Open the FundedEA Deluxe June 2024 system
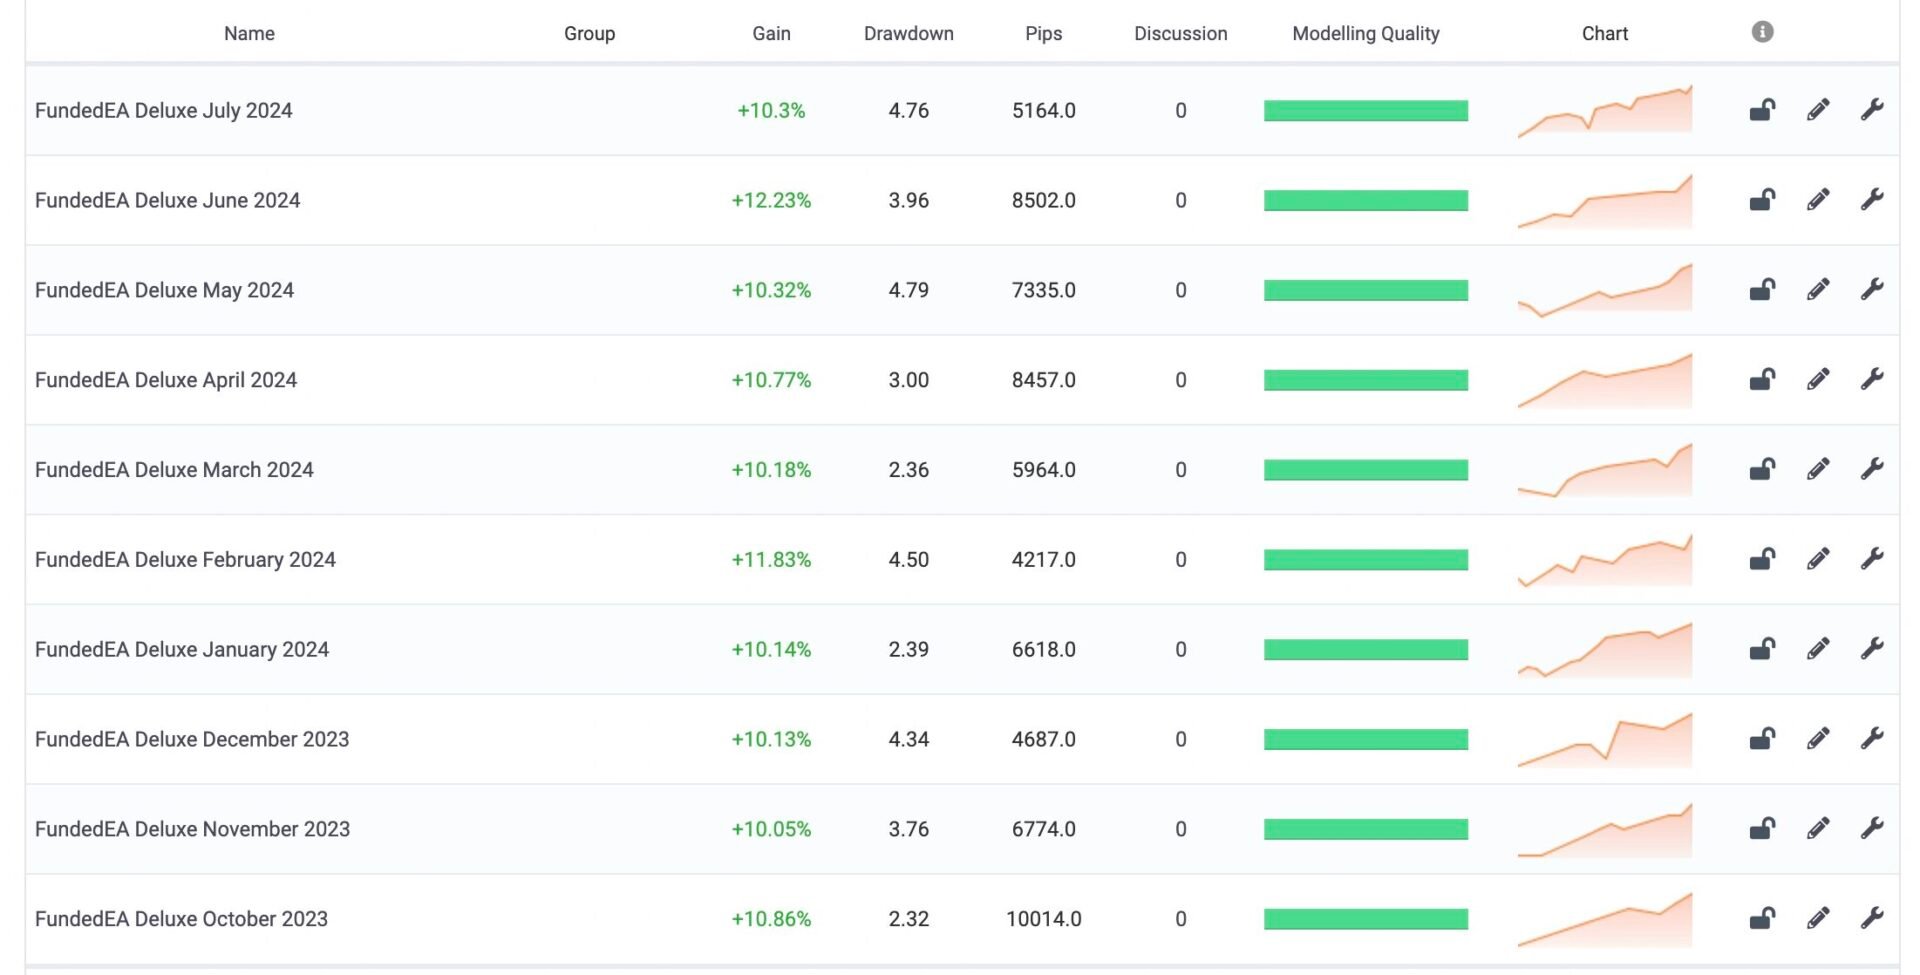Image resolution: width=1920 pixels, height=975 pixels. [x=167, y=200]
